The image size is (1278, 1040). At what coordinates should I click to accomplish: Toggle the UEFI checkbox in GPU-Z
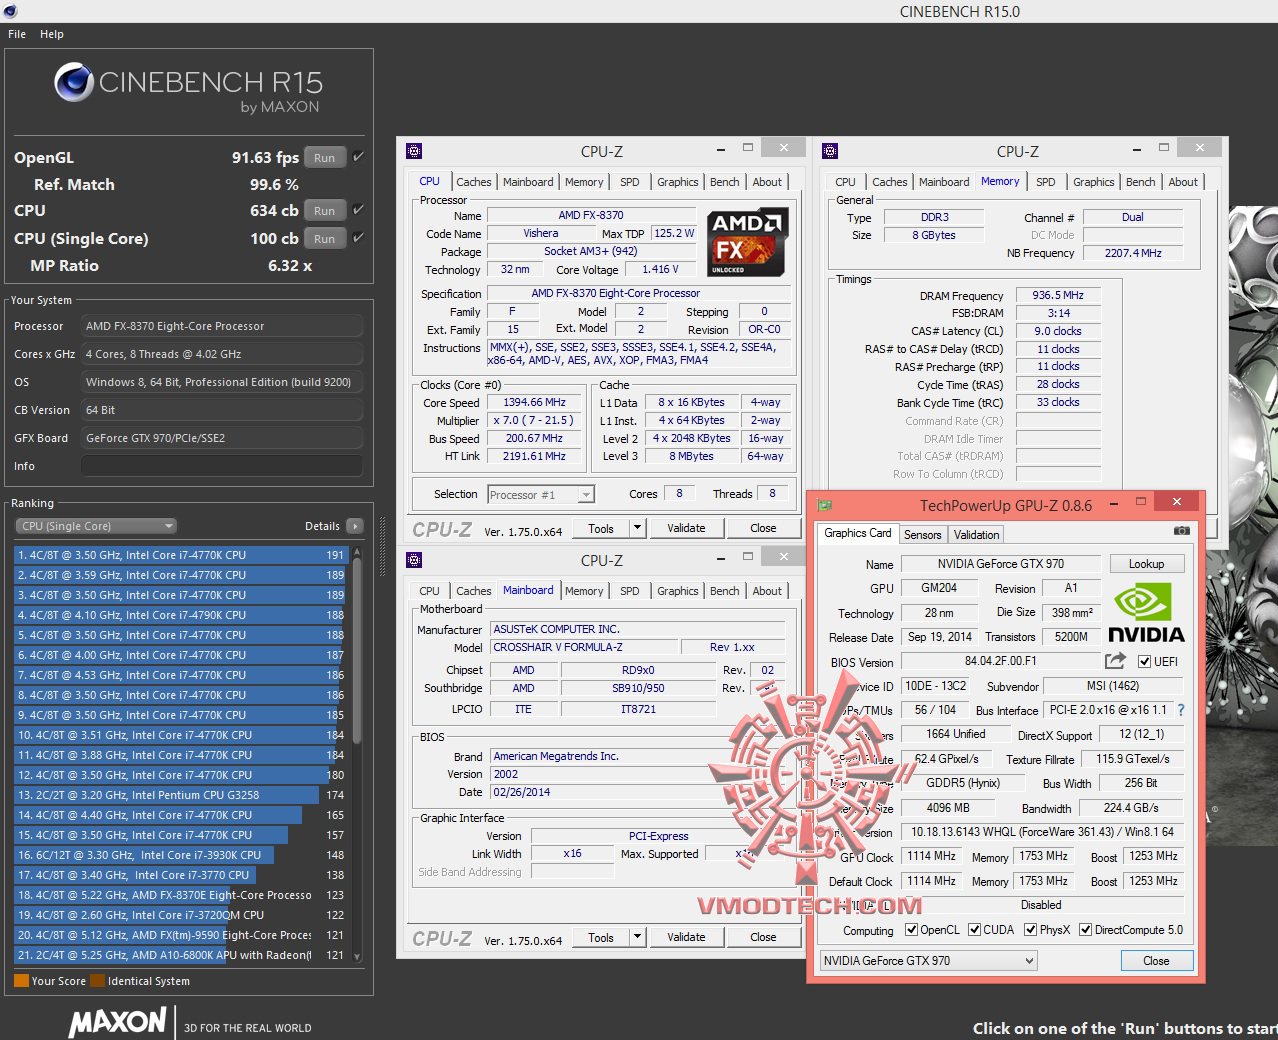coord(1144,662)
